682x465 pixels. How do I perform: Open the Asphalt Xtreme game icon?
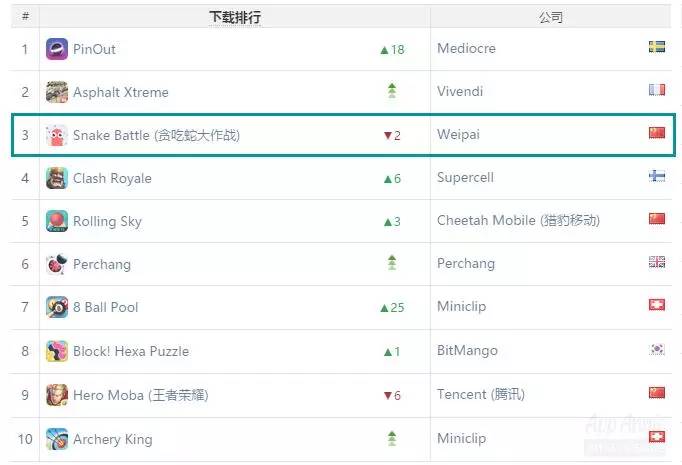tap(57, 92)
